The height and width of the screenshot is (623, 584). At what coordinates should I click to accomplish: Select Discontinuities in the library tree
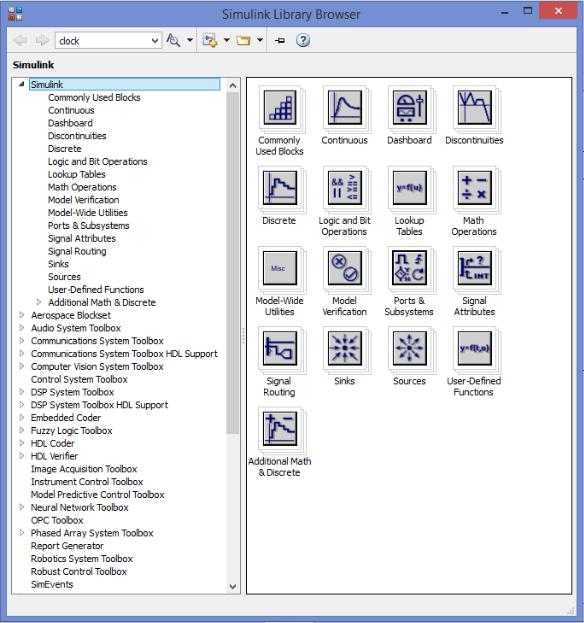click(x=77, y=135)
